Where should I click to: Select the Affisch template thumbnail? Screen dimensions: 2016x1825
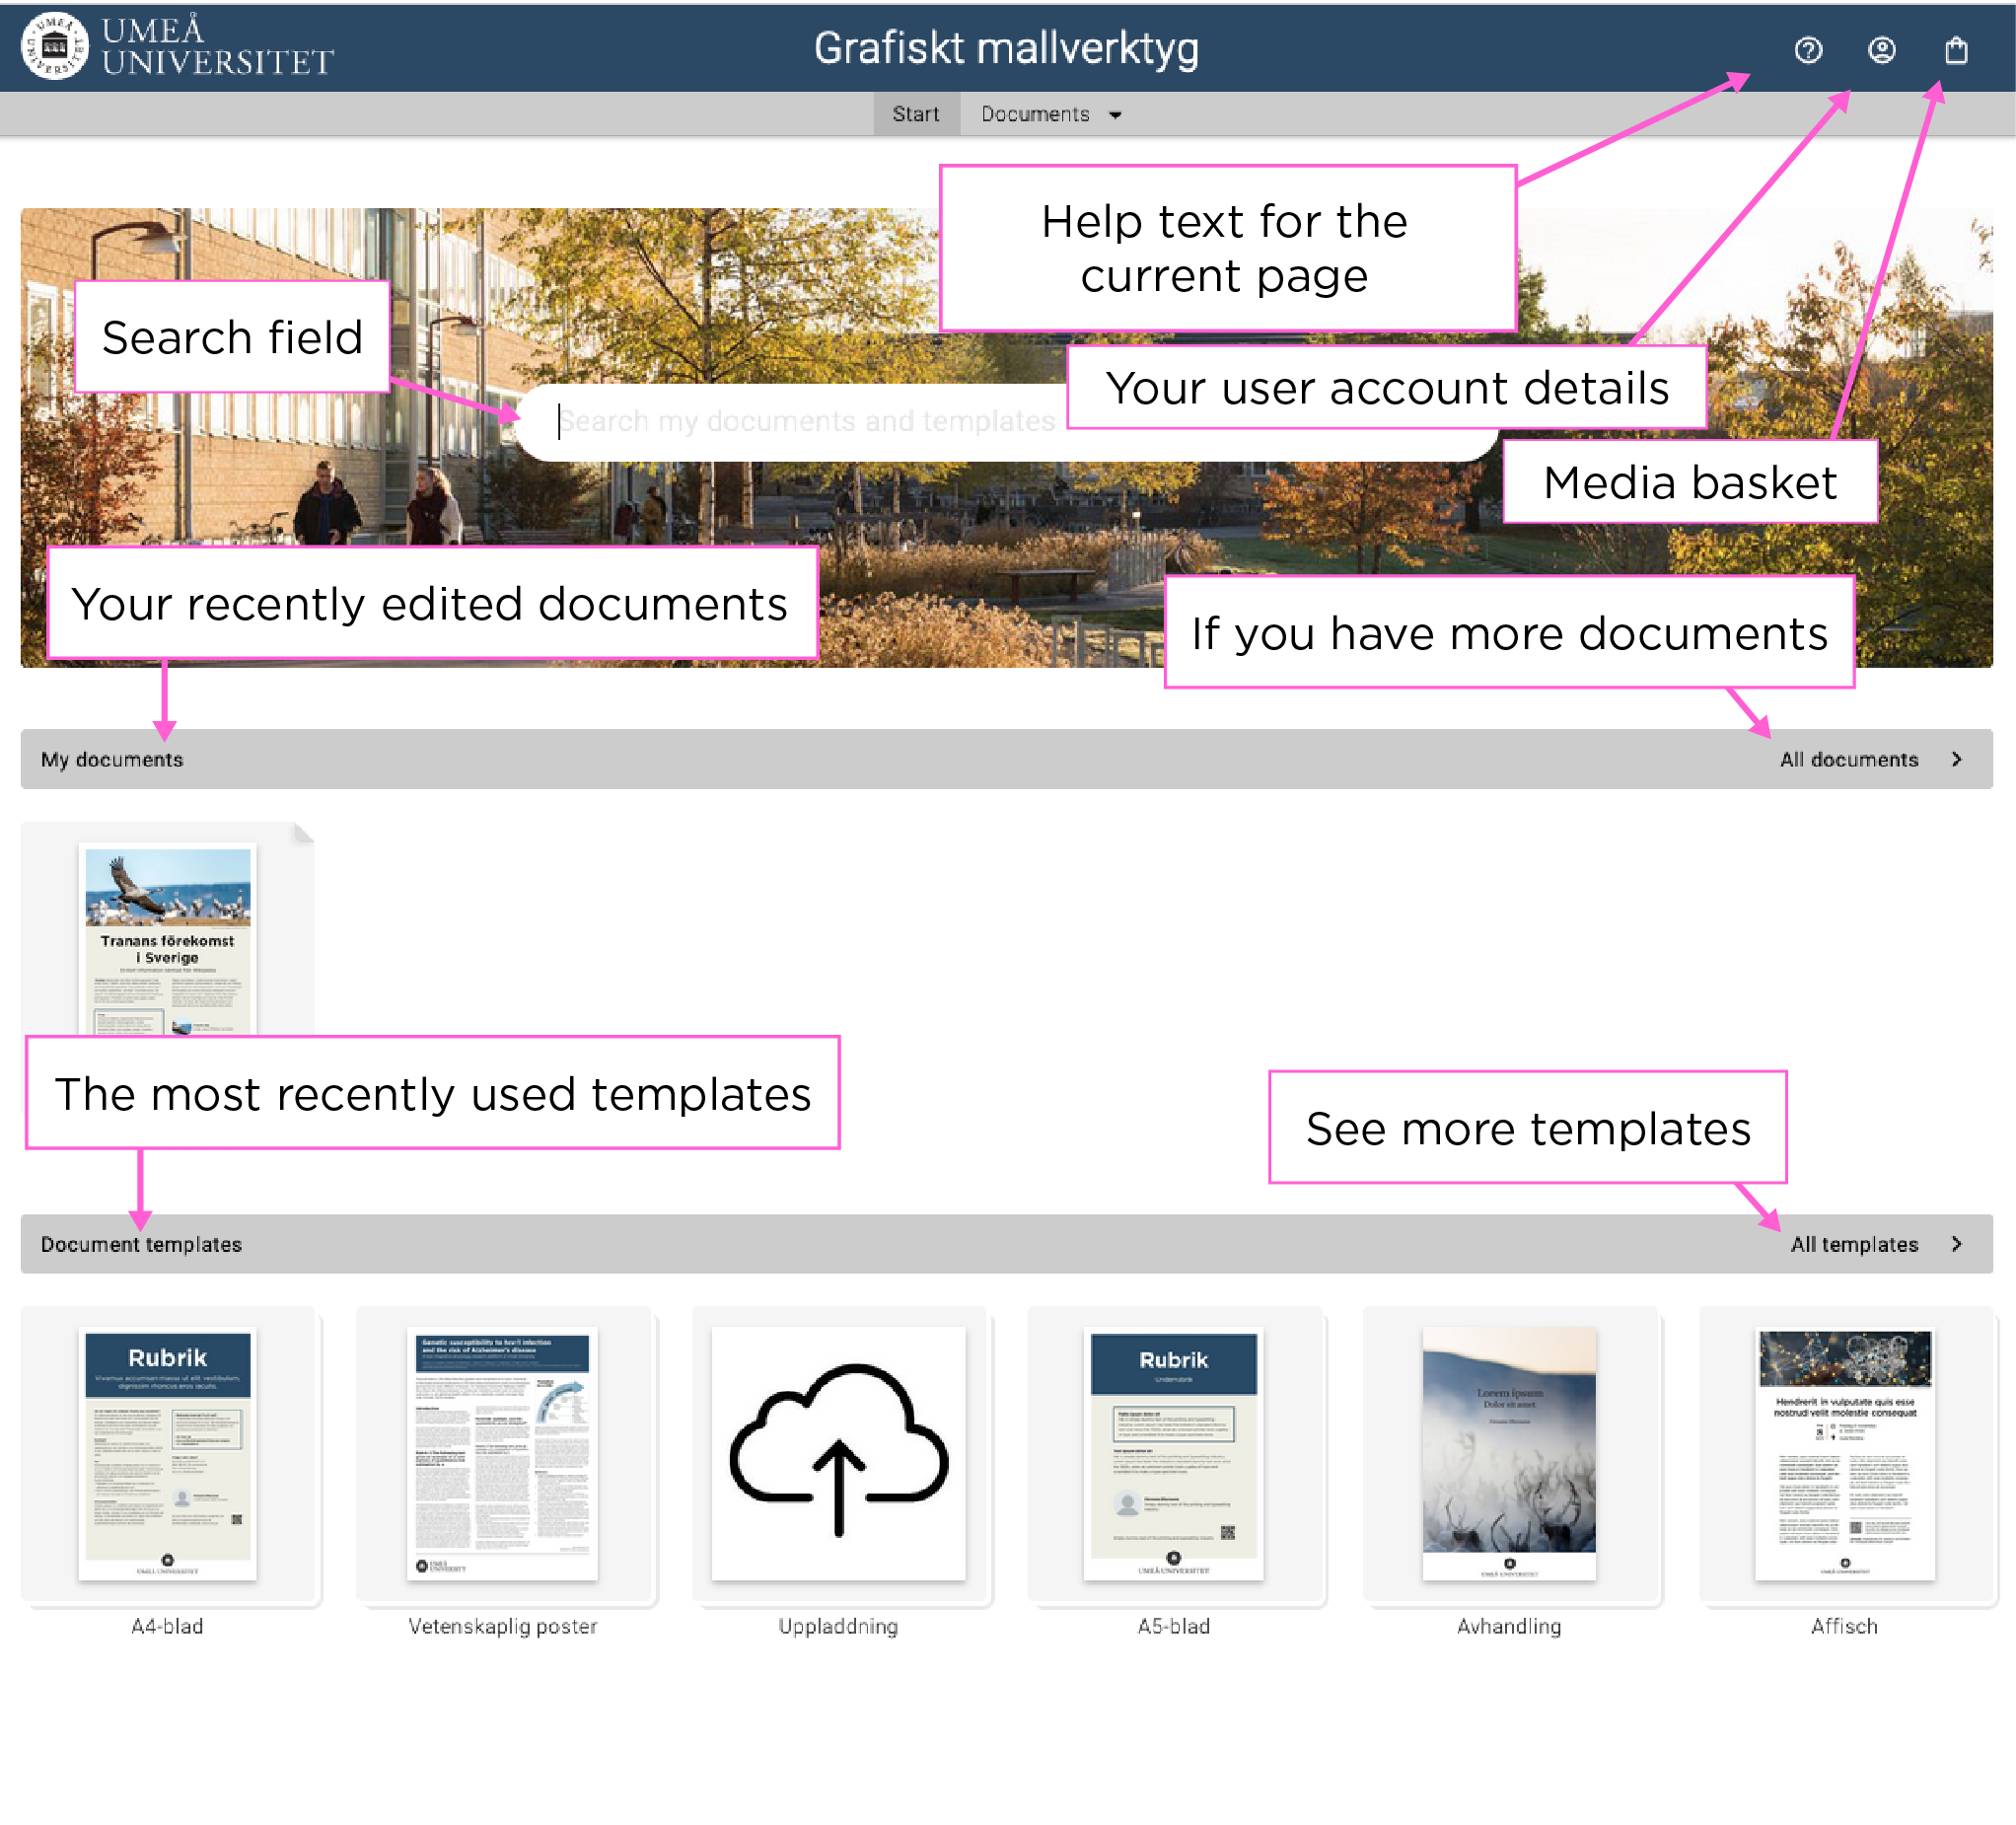pos(1844,1455)
